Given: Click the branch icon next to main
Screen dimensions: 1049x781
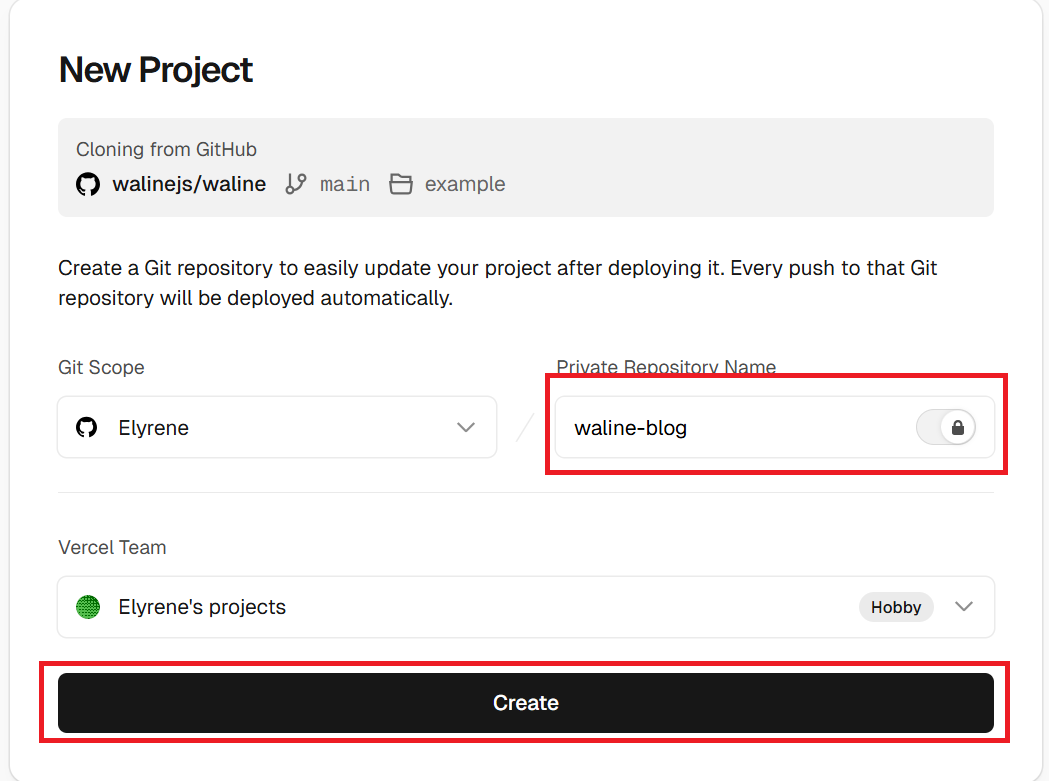Looking at the screenshot, I should tap(296, 184).
